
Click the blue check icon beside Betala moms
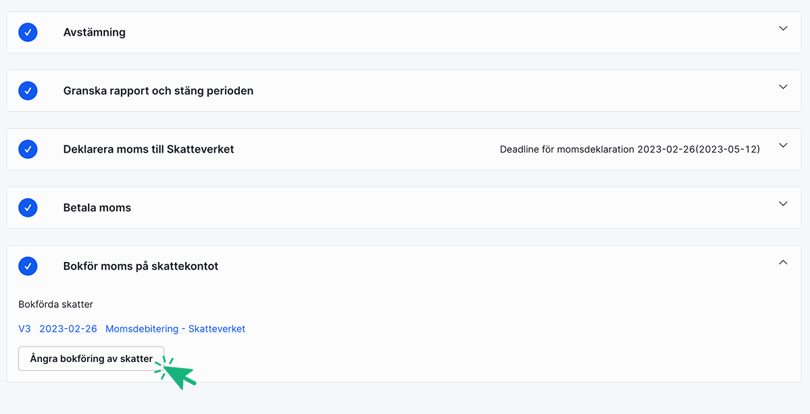pos(28,207)
